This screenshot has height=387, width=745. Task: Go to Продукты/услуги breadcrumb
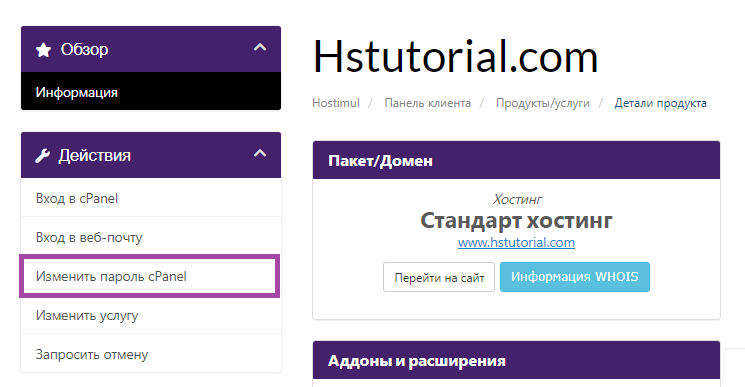pyautogui.click(x=543, y=104)
